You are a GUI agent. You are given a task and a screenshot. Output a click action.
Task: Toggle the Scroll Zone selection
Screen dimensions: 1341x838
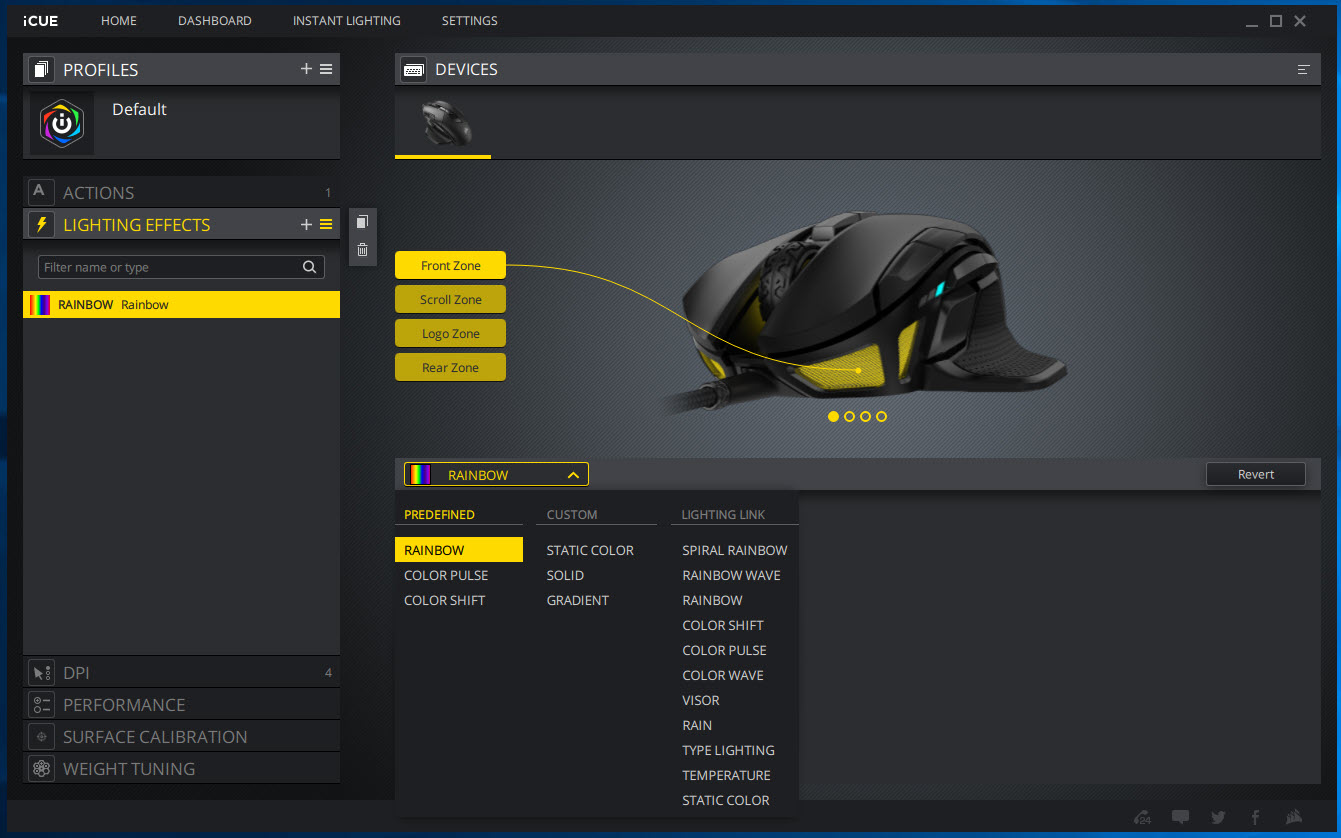[450, 299]
